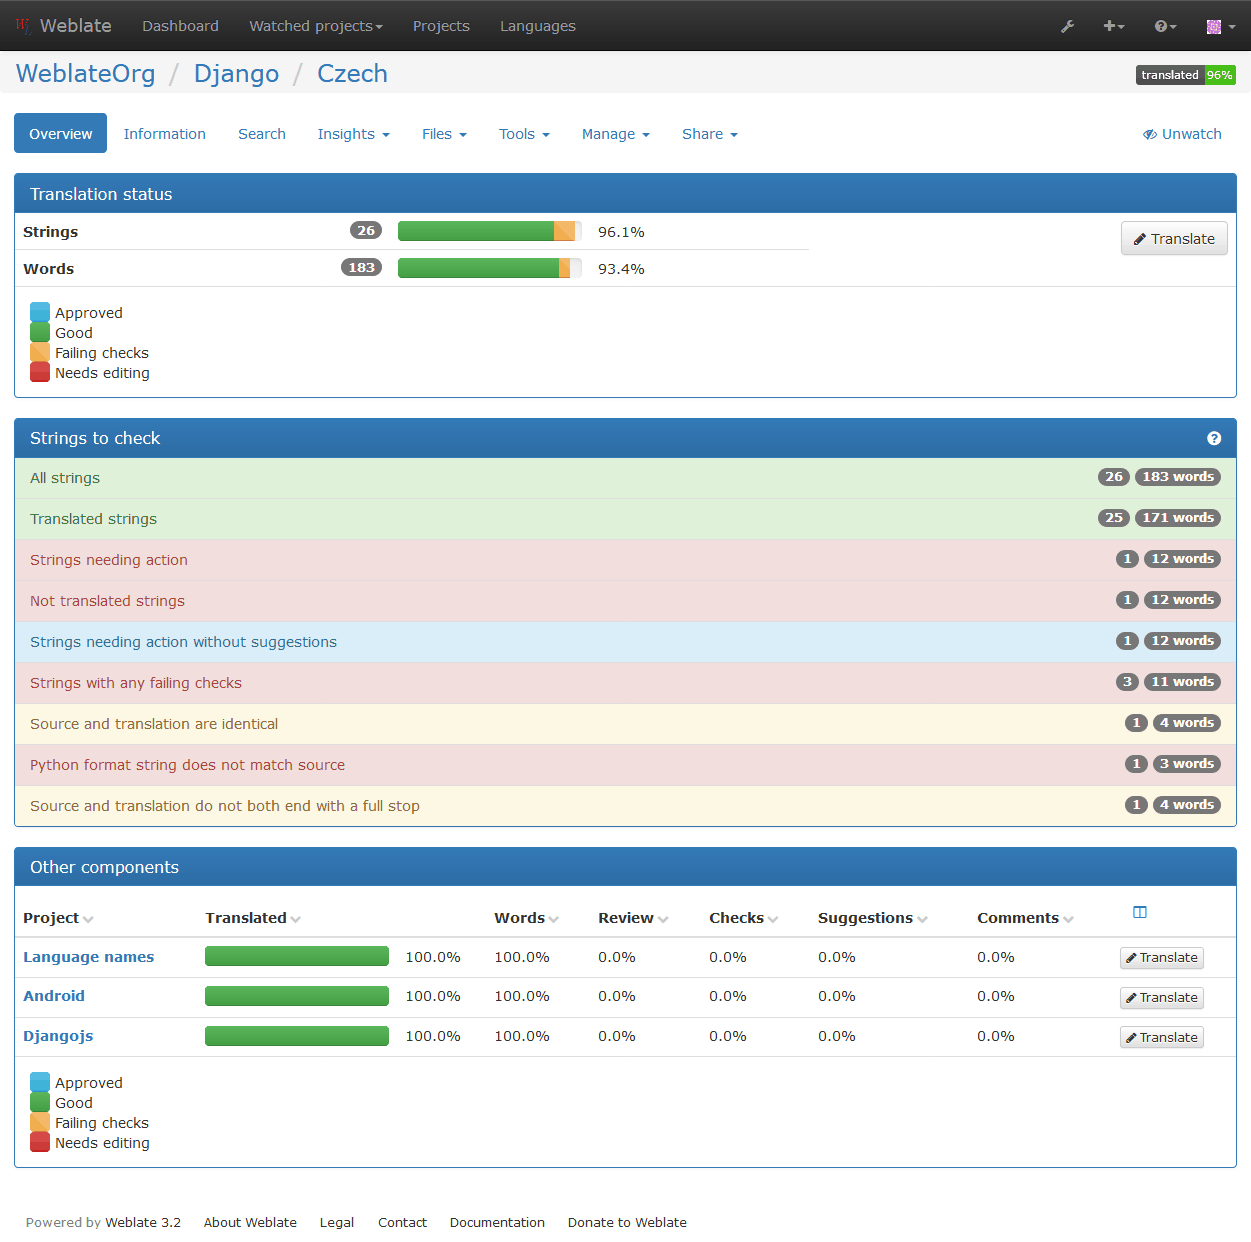Open the All strings row
The width and height of the screenshot is (1251, 1242).
click(625, 478)
